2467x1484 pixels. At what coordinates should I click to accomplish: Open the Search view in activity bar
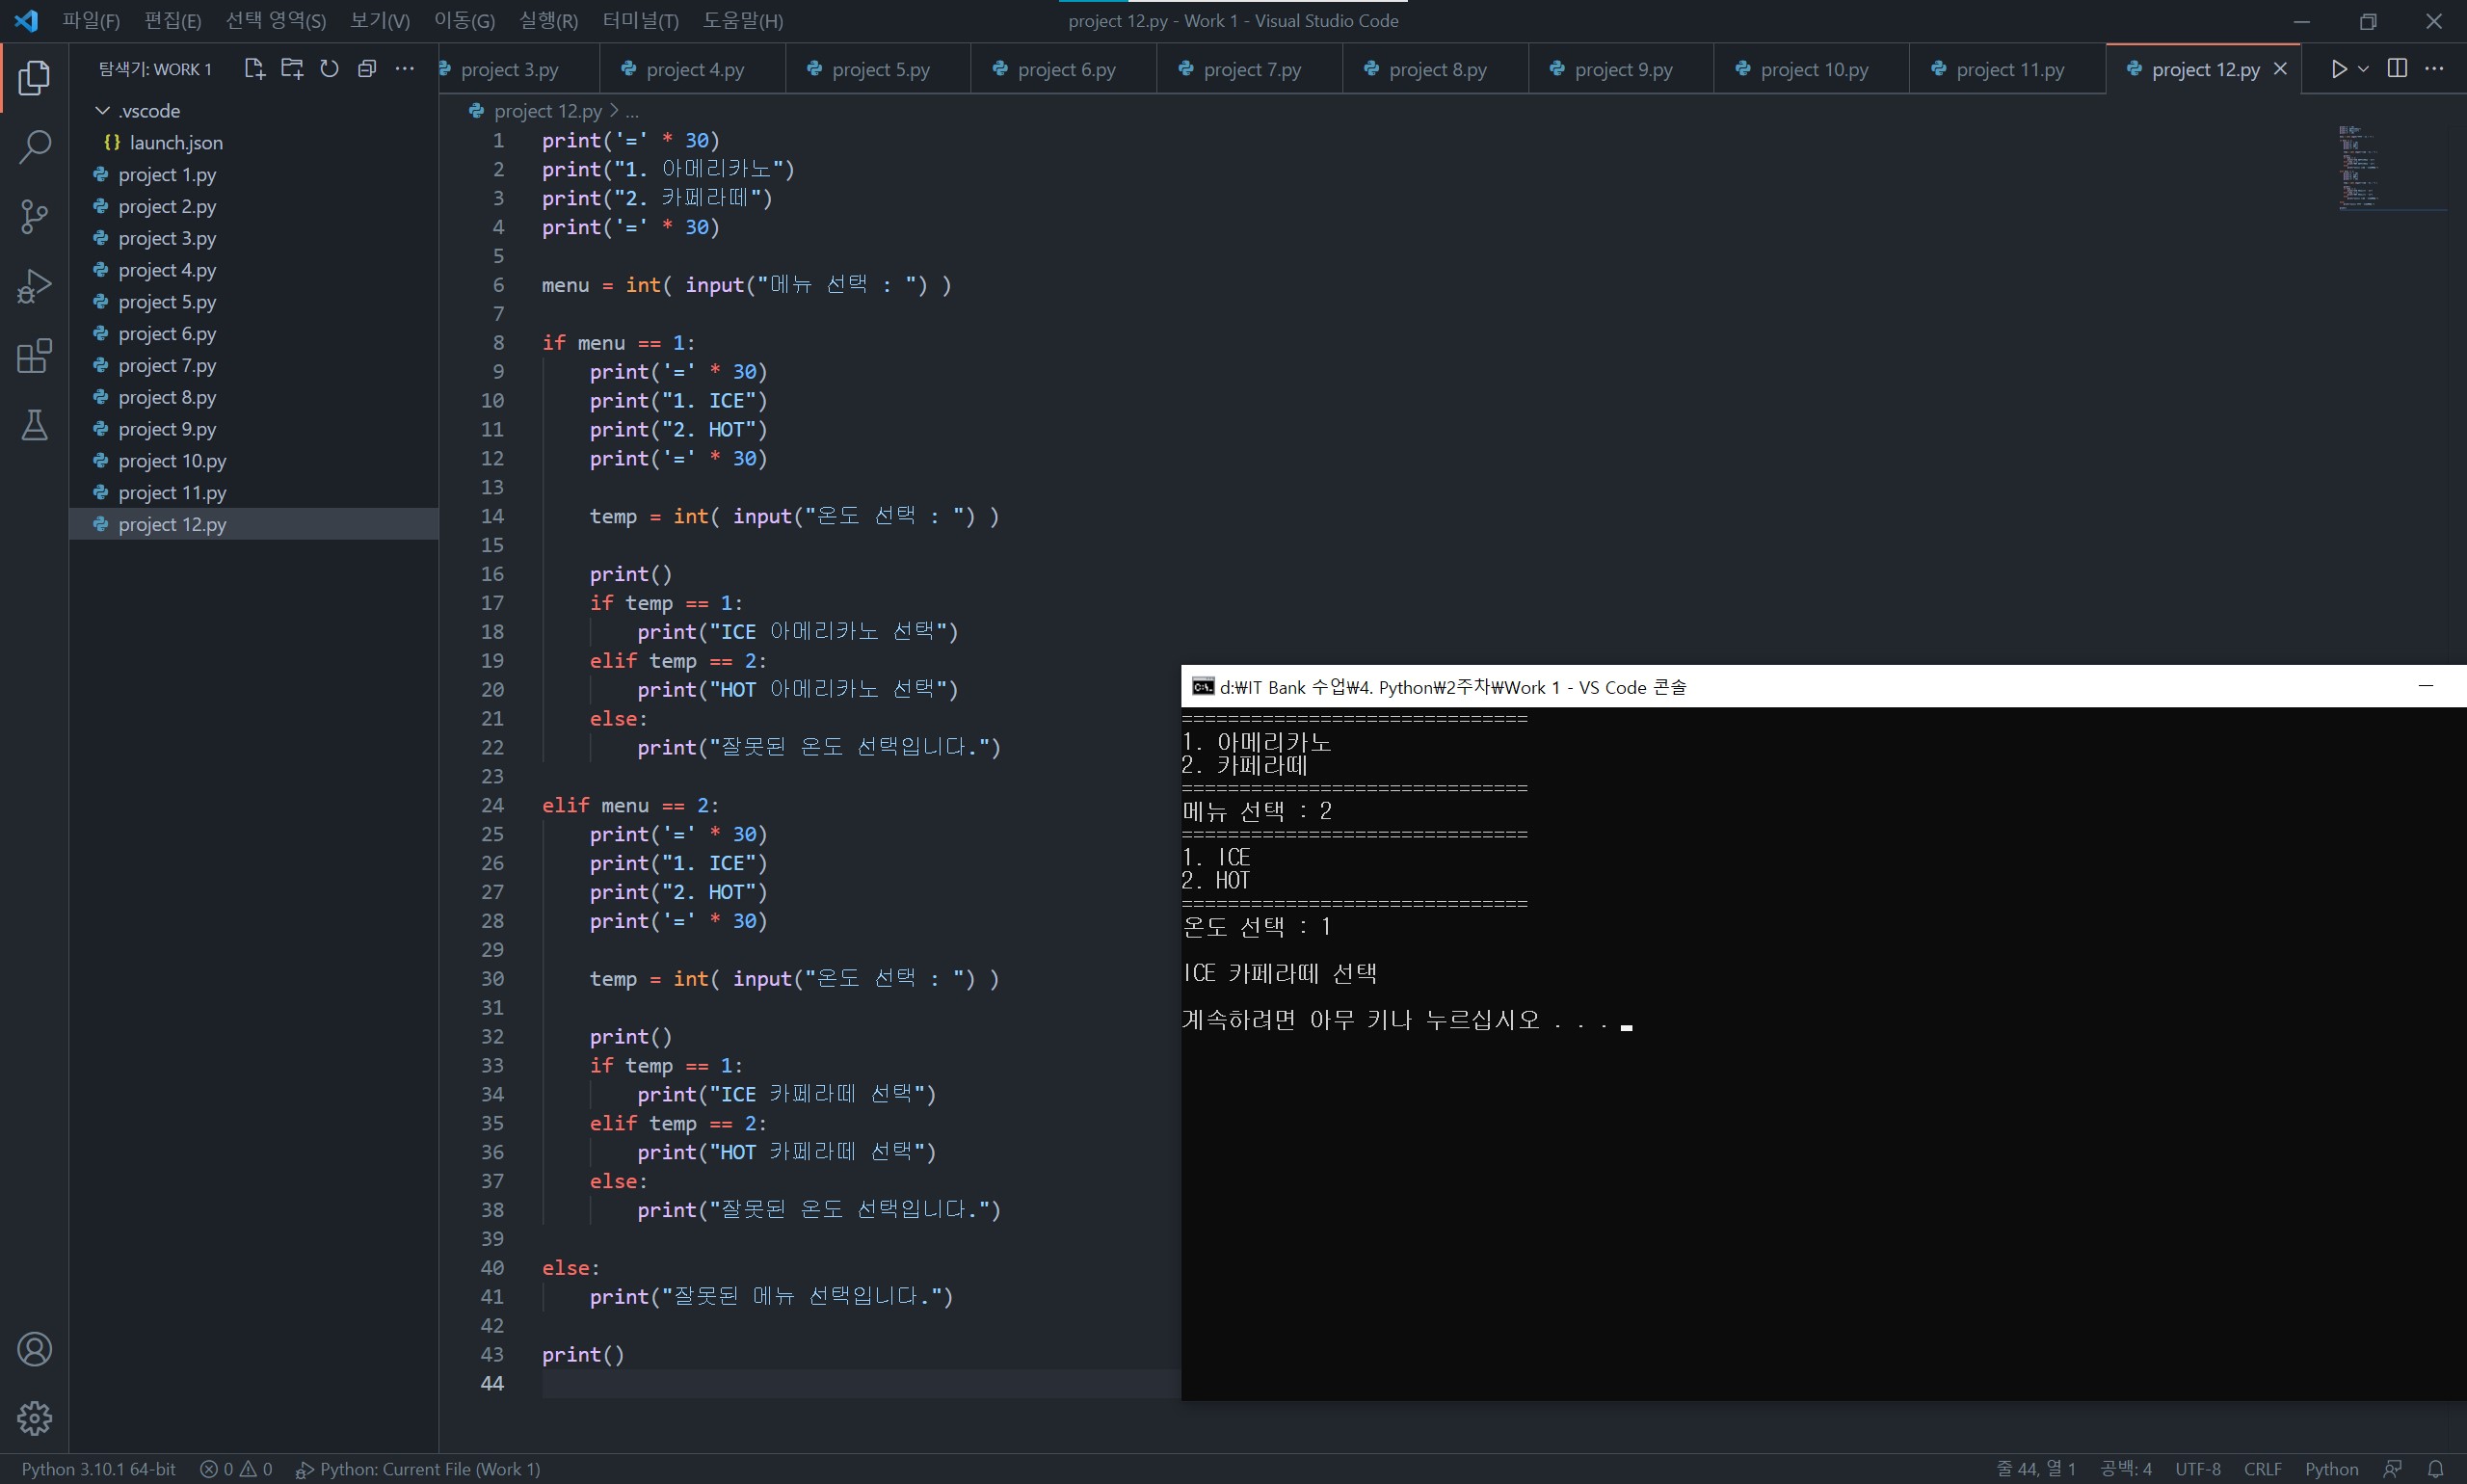pos(34,147)
